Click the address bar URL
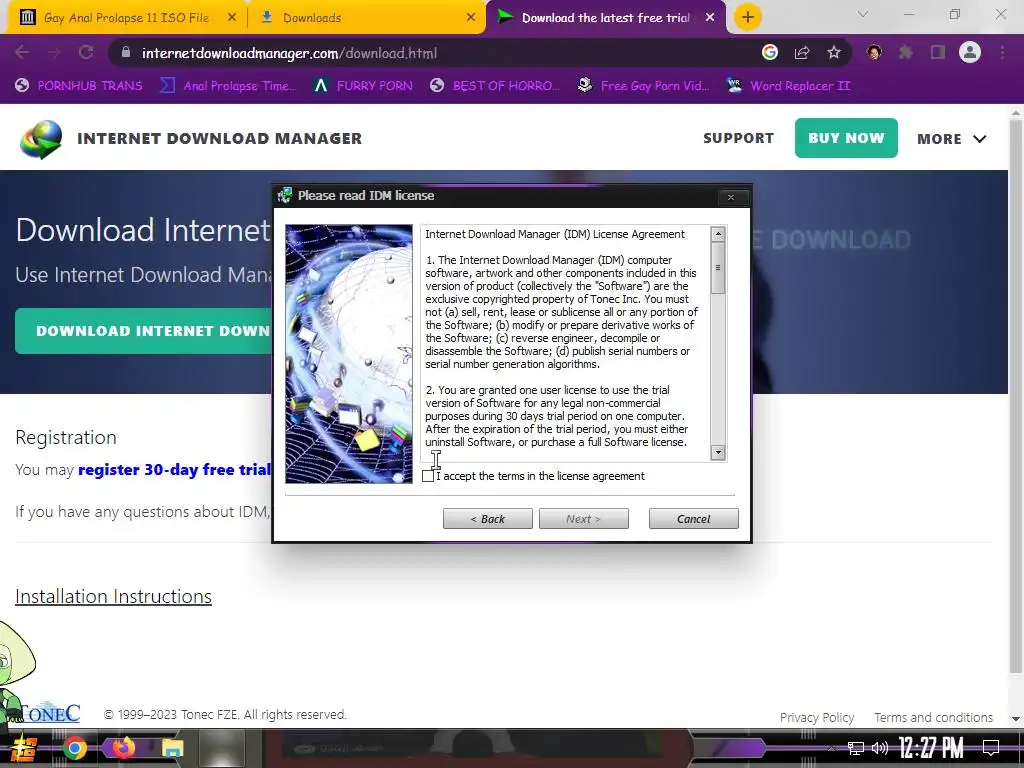Image resolution: width=1024 pixels, height=768 pixels. [289, 54]
